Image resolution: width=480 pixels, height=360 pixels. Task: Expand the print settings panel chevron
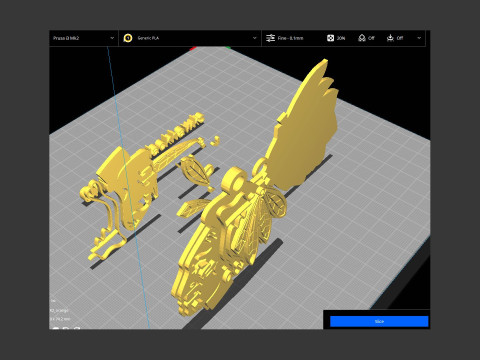[x=419, y=38]
